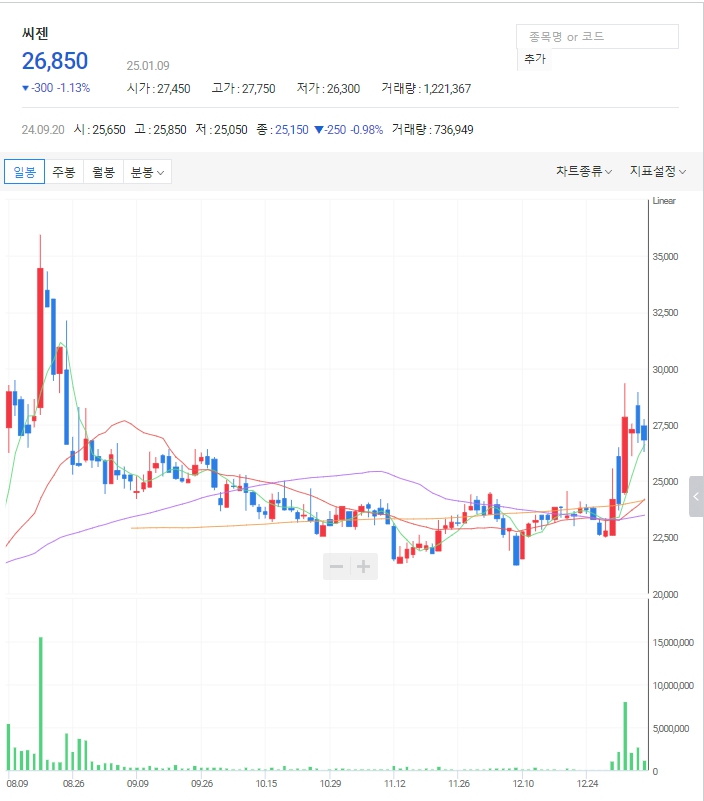704x801 pixels.
Task: Switch to the 주봉 weekly chart tab
Action: tap(64, 172)
